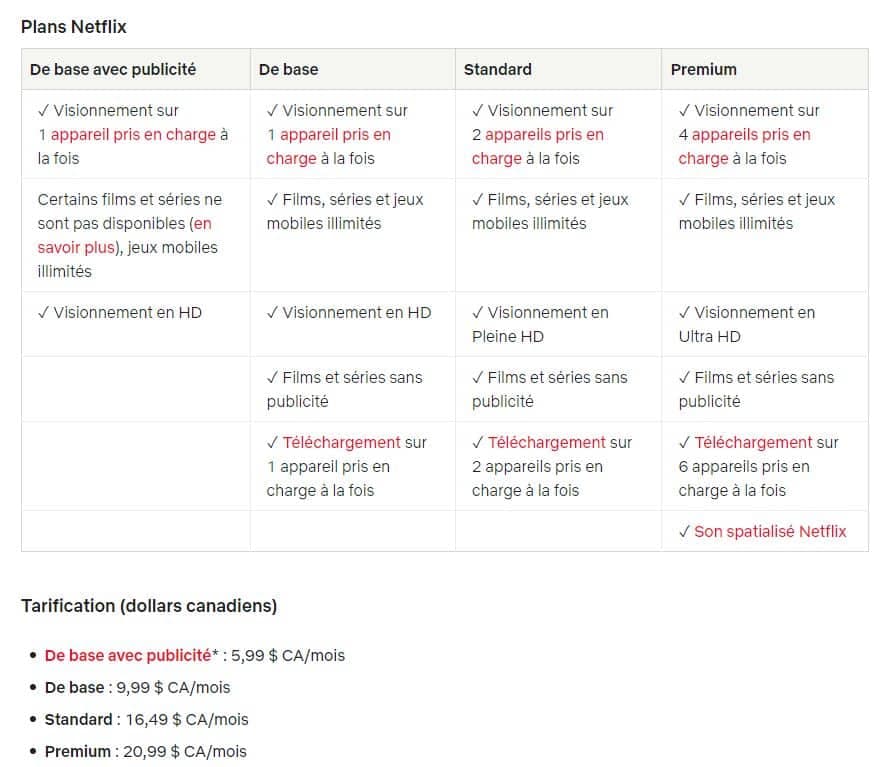Select the 'Visionnement en Ultra HD' cell

point(746,324)
